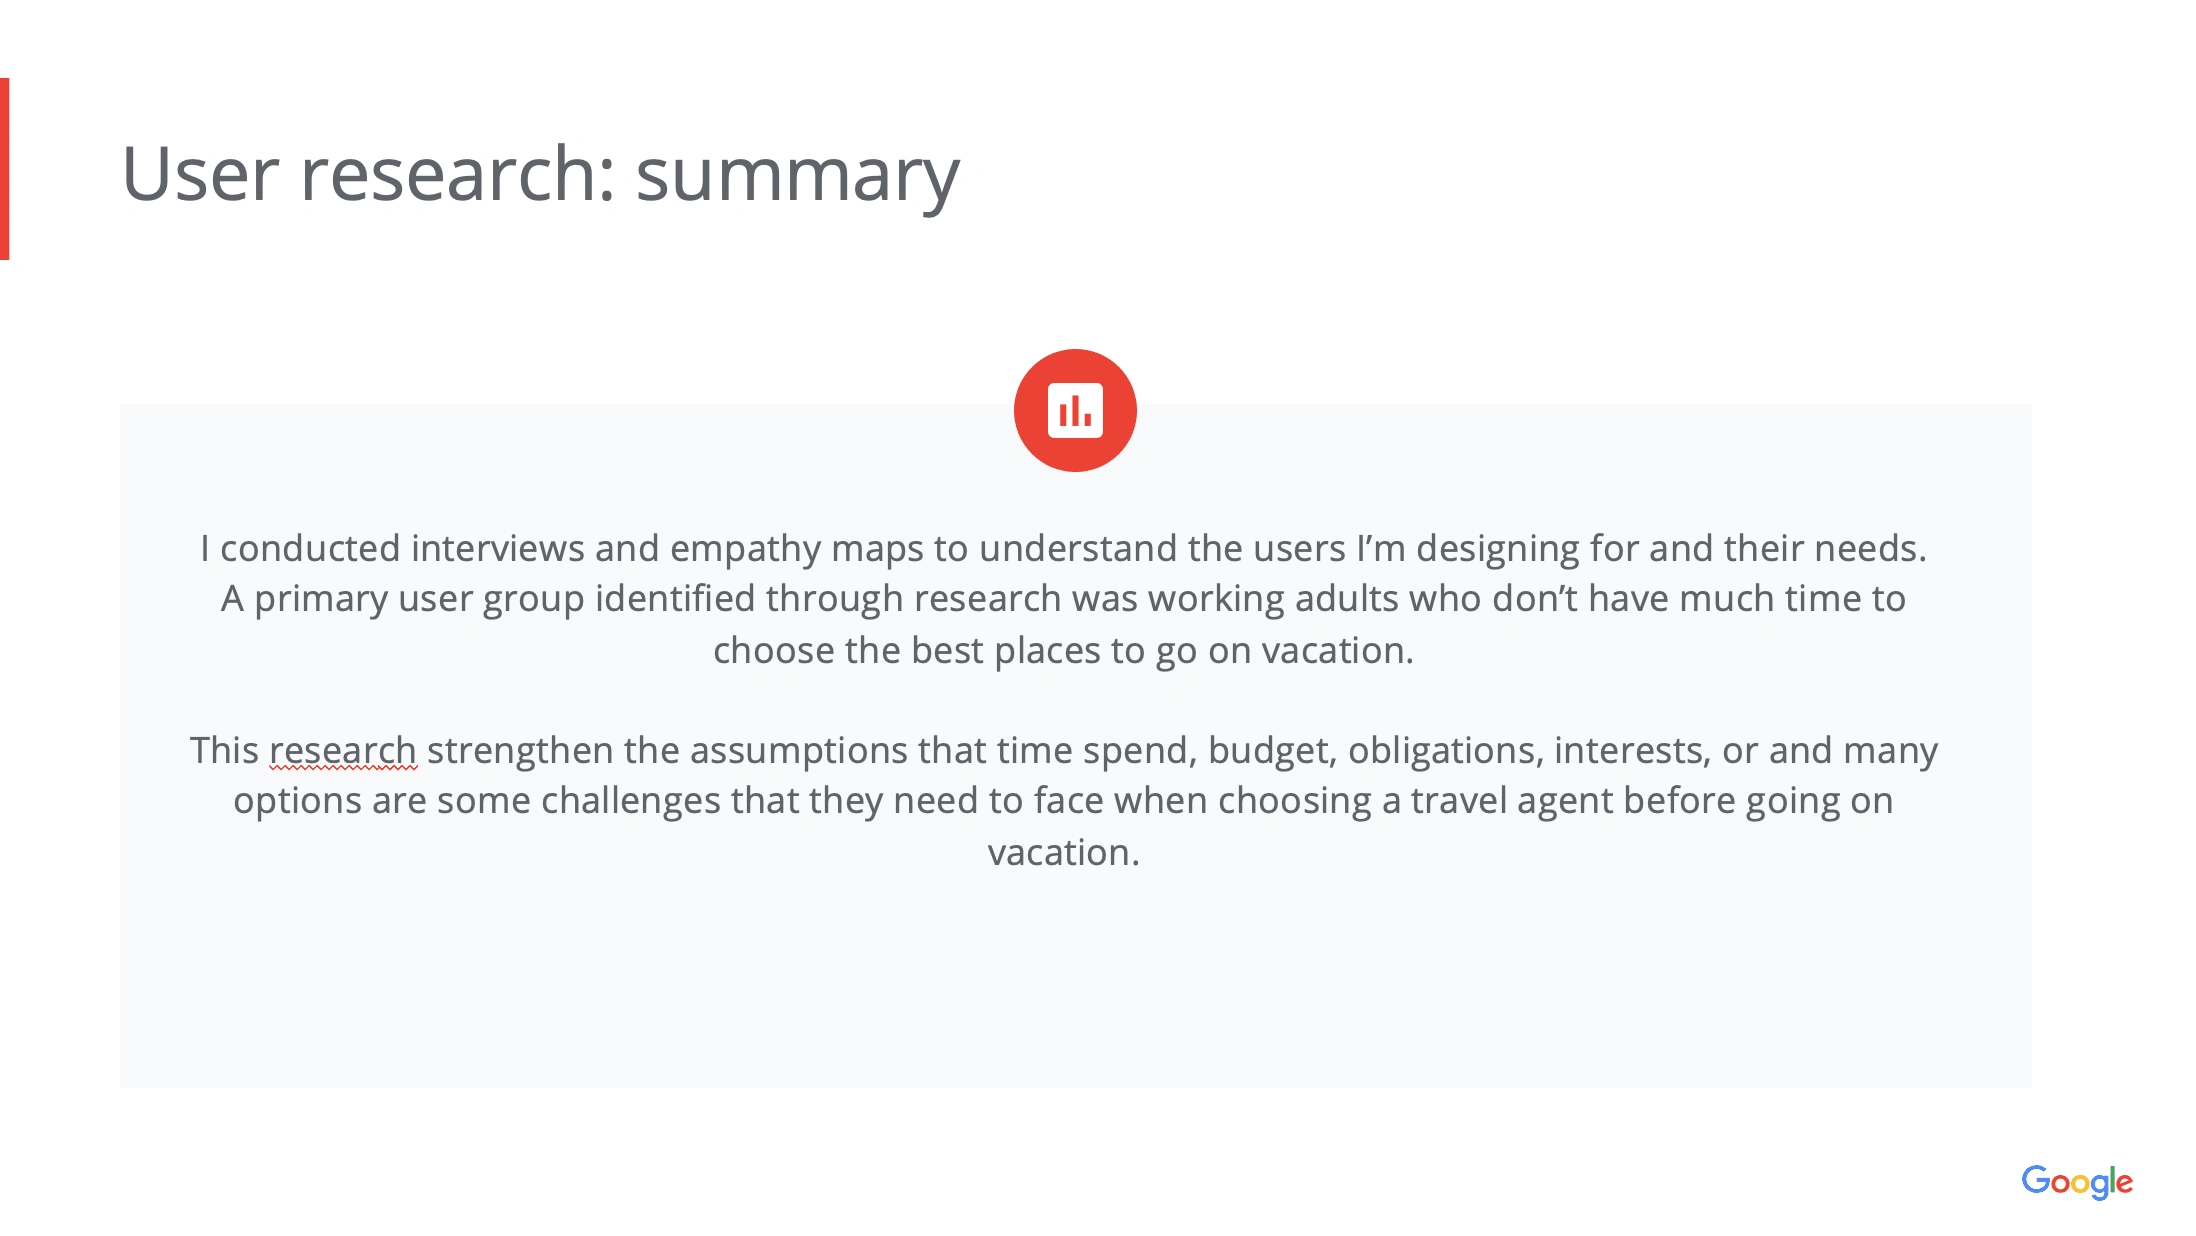
Task: Click the underlined word 'research'
Action: [343, 750]
